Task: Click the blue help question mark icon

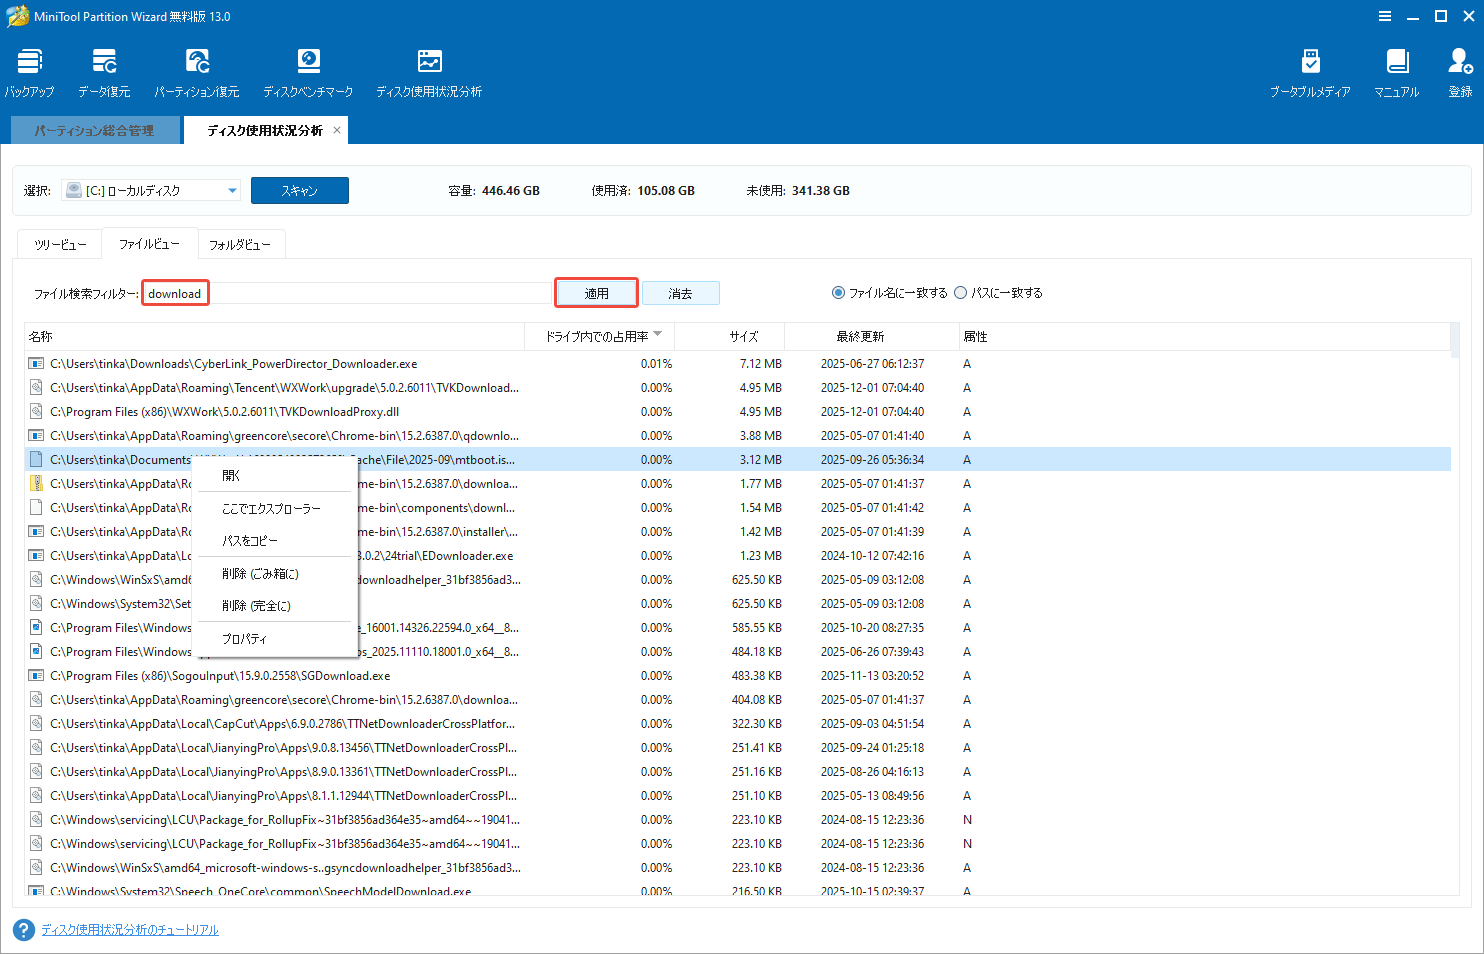Action: 22,929
